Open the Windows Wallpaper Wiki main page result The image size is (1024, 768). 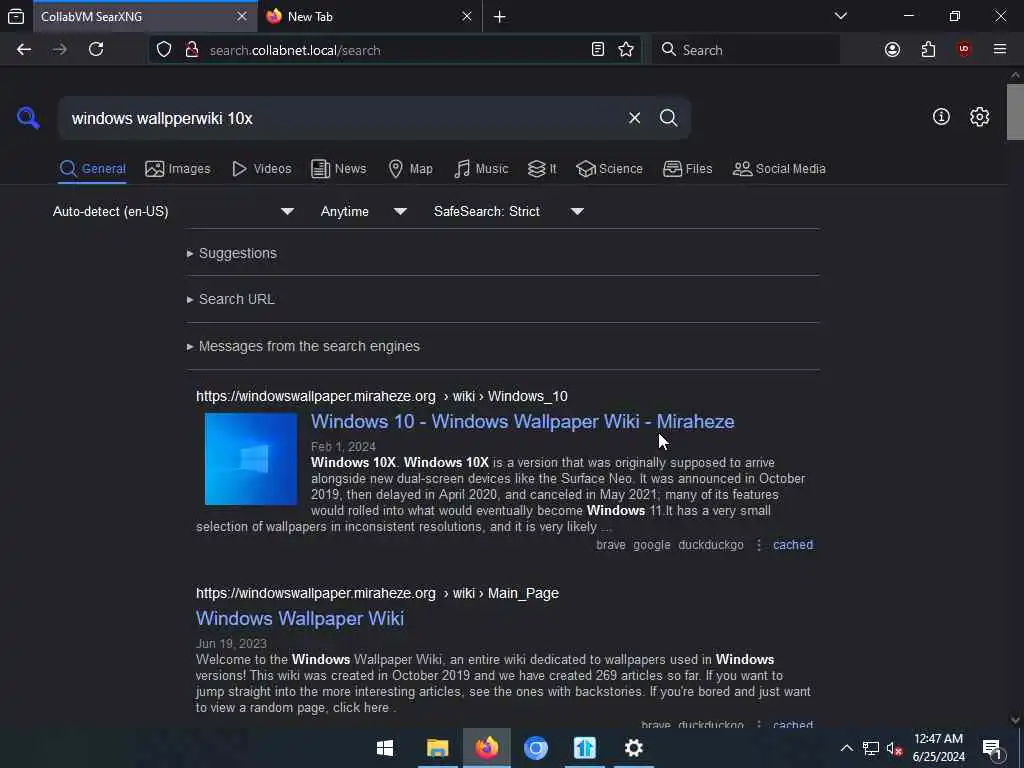point(300,618)
